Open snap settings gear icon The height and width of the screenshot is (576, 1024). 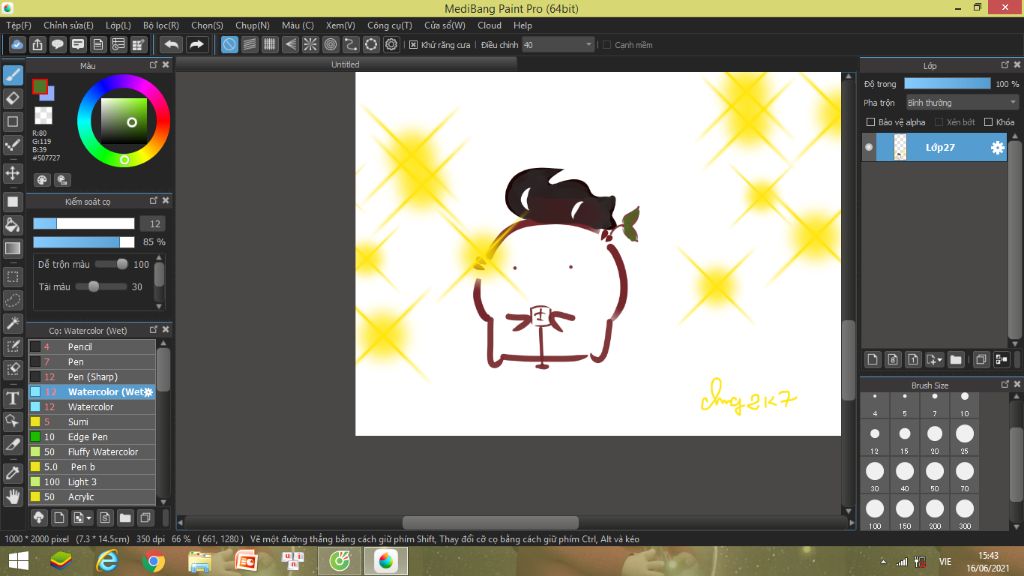[391, 44]
